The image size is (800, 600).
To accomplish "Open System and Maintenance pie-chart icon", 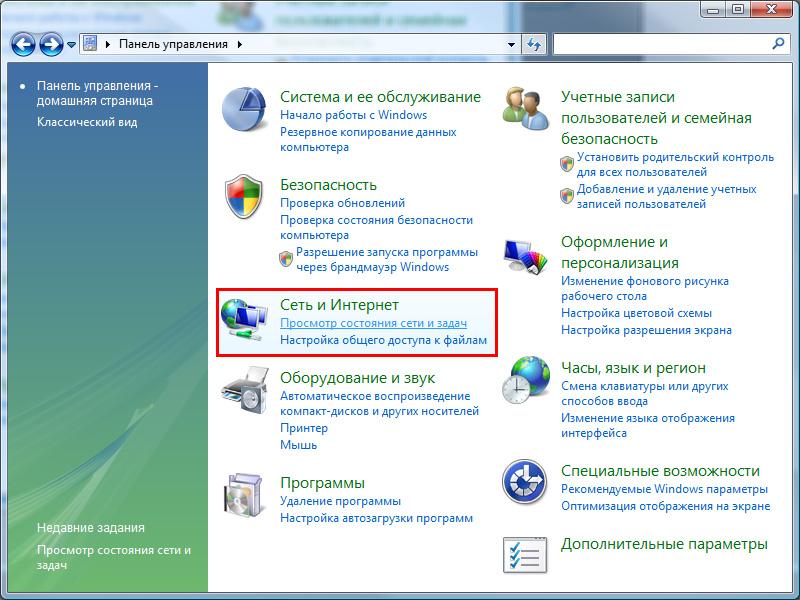I will click(244, 109).
